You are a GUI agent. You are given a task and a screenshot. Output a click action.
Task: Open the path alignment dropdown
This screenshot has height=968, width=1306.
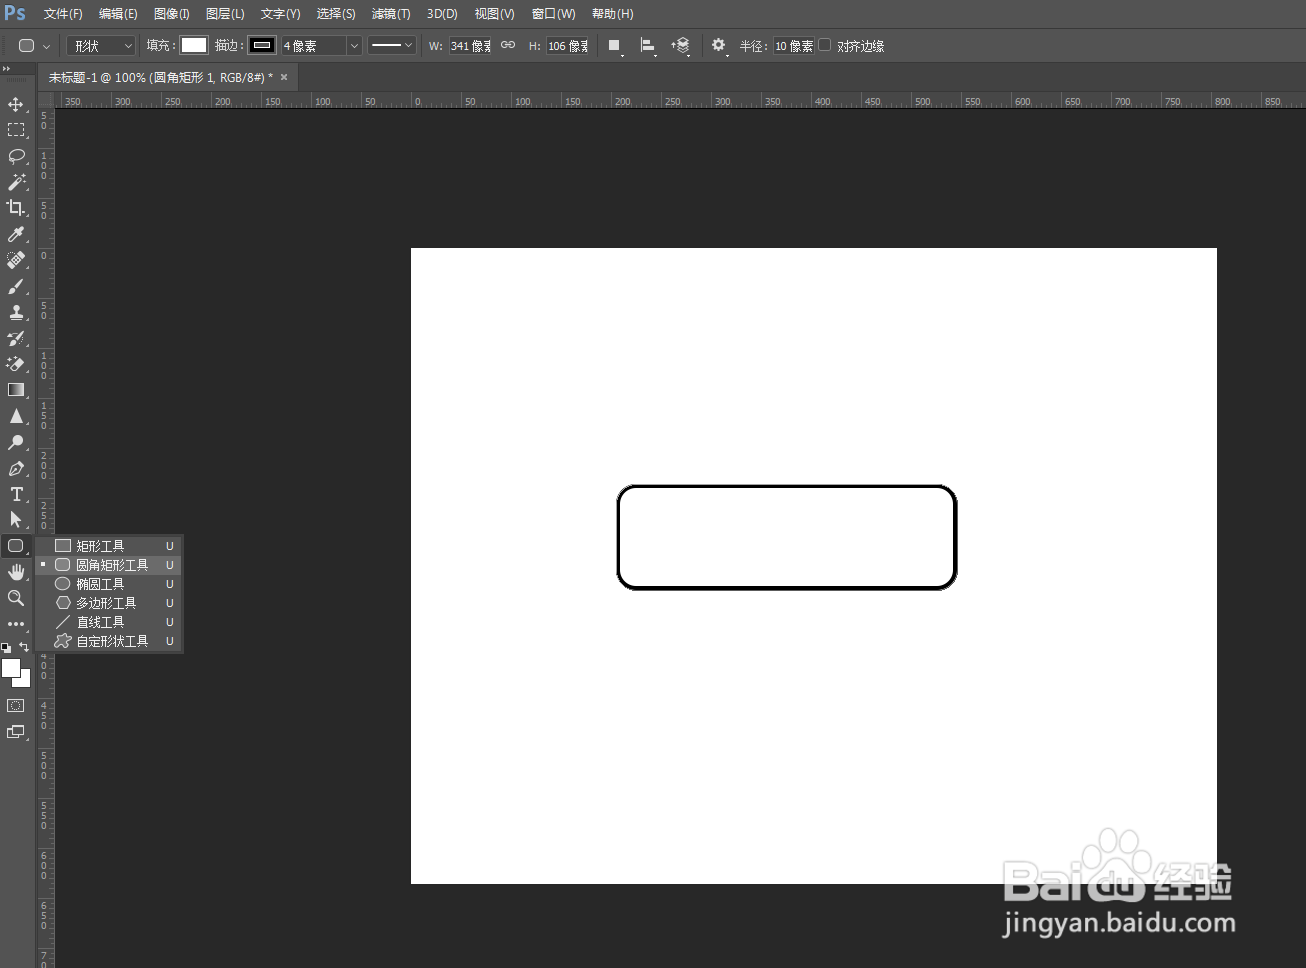coord(648,46)
